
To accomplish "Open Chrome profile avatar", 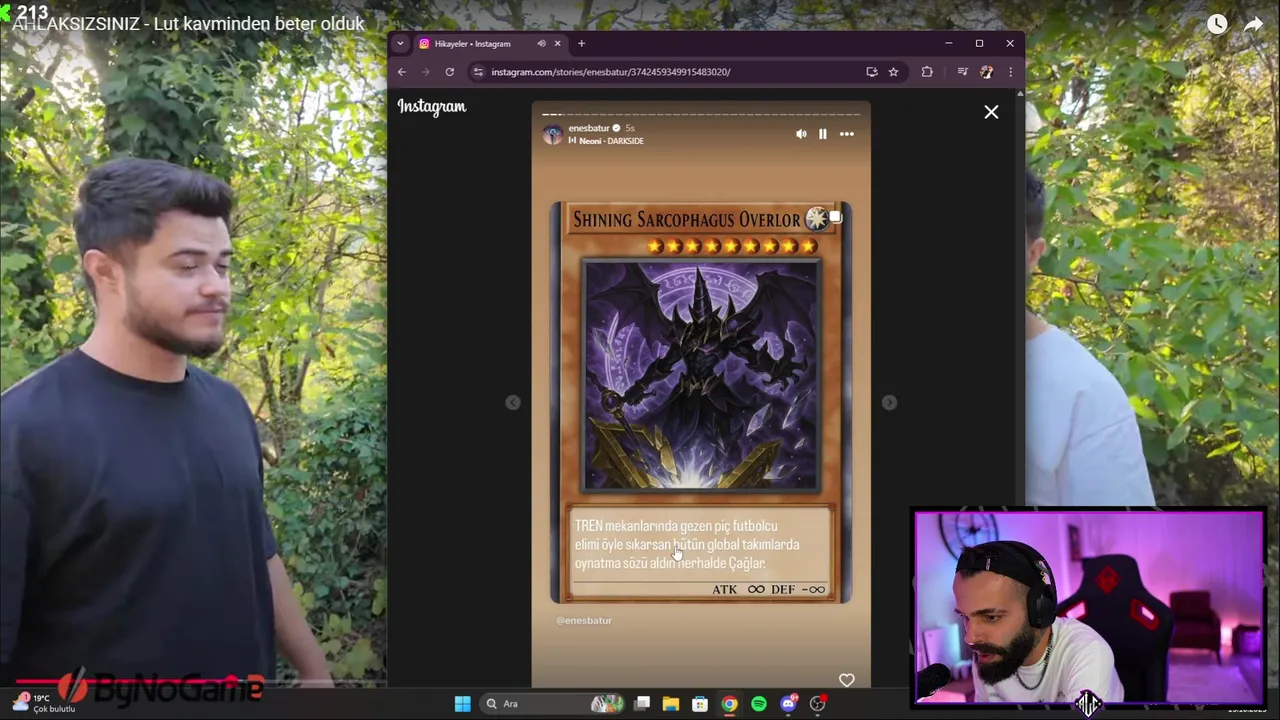I will [987, 72].
